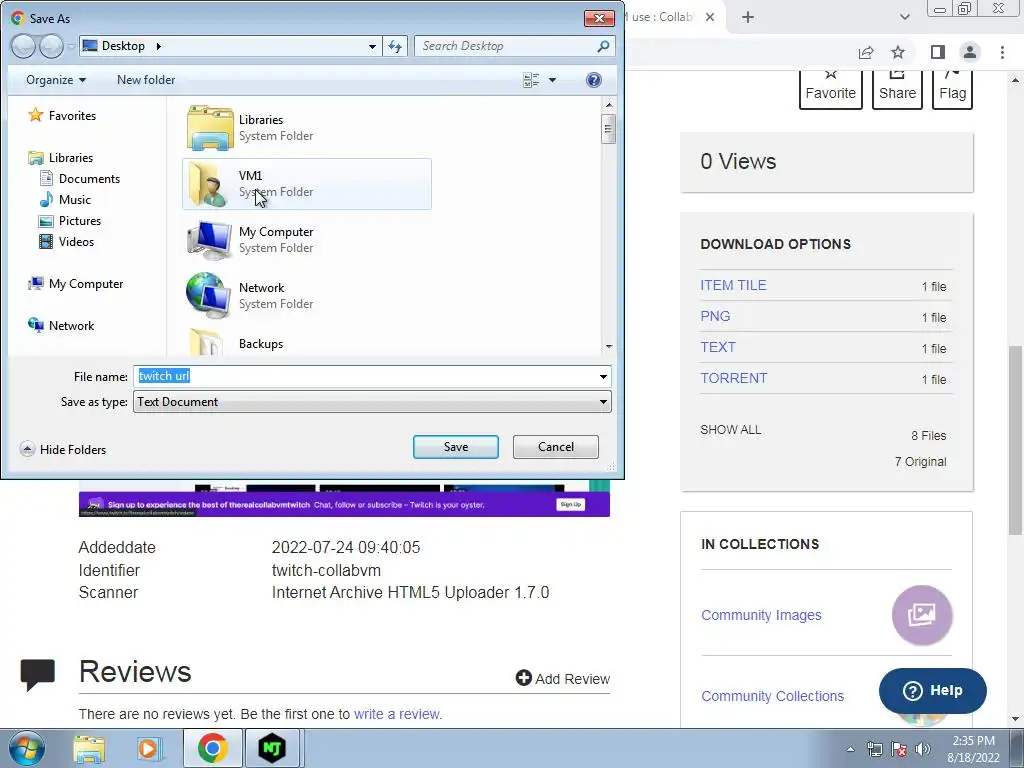Click the search magnifier in Search Desktop box
The image size is (1024, 768).
pos(603,46)
